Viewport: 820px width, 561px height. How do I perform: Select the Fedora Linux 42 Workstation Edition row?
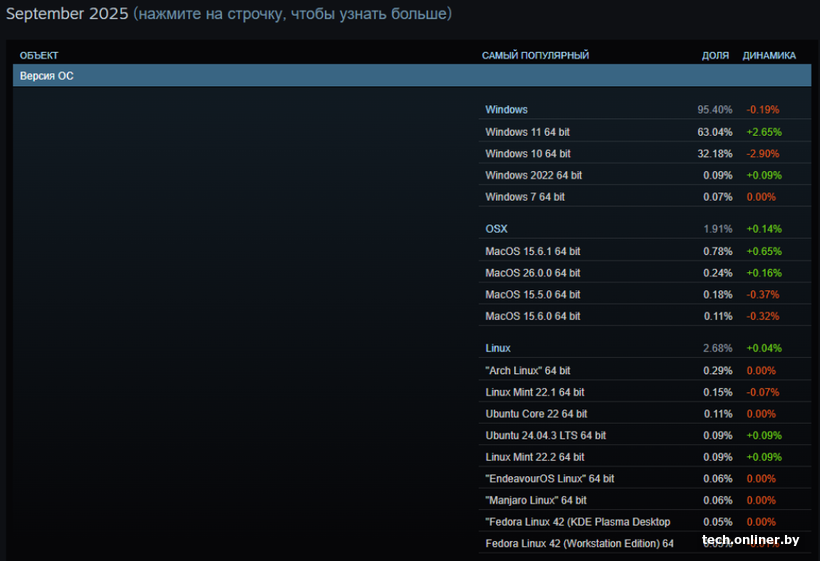coord(645,543)
